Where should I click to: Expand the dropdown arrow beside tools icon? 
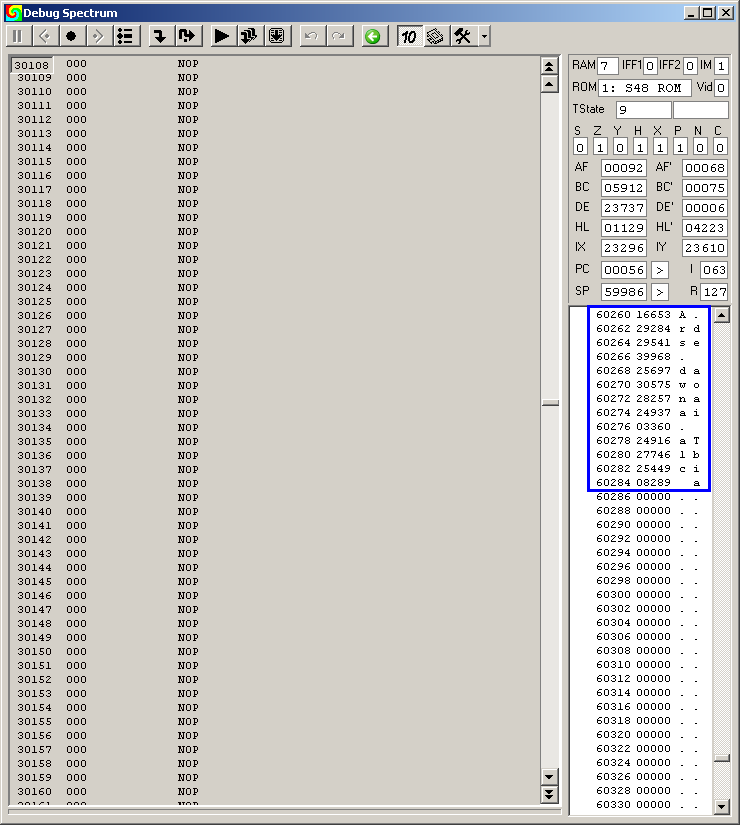pos(484,36)
